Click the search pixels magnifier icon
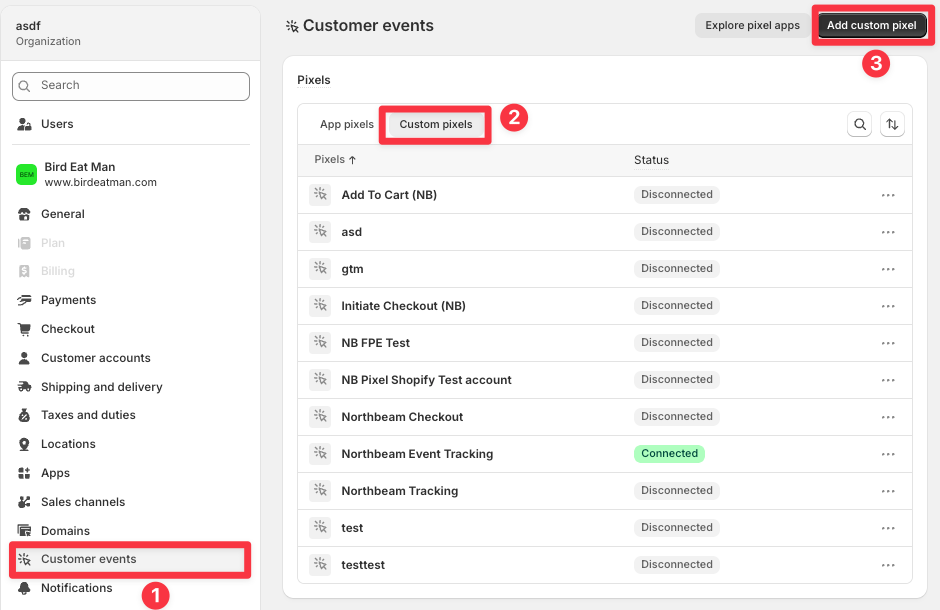940x610 pixels. 859,124
